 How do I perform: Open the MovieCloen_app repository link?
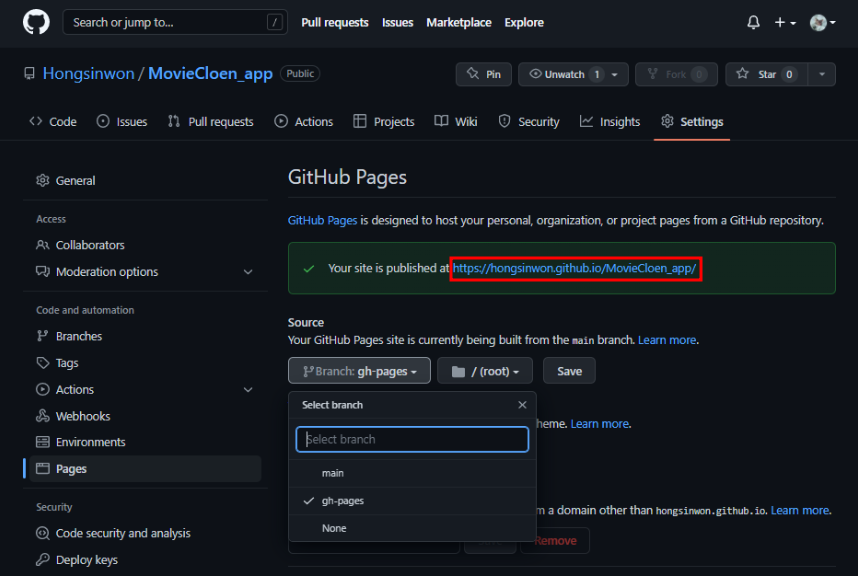click(210, 73)
